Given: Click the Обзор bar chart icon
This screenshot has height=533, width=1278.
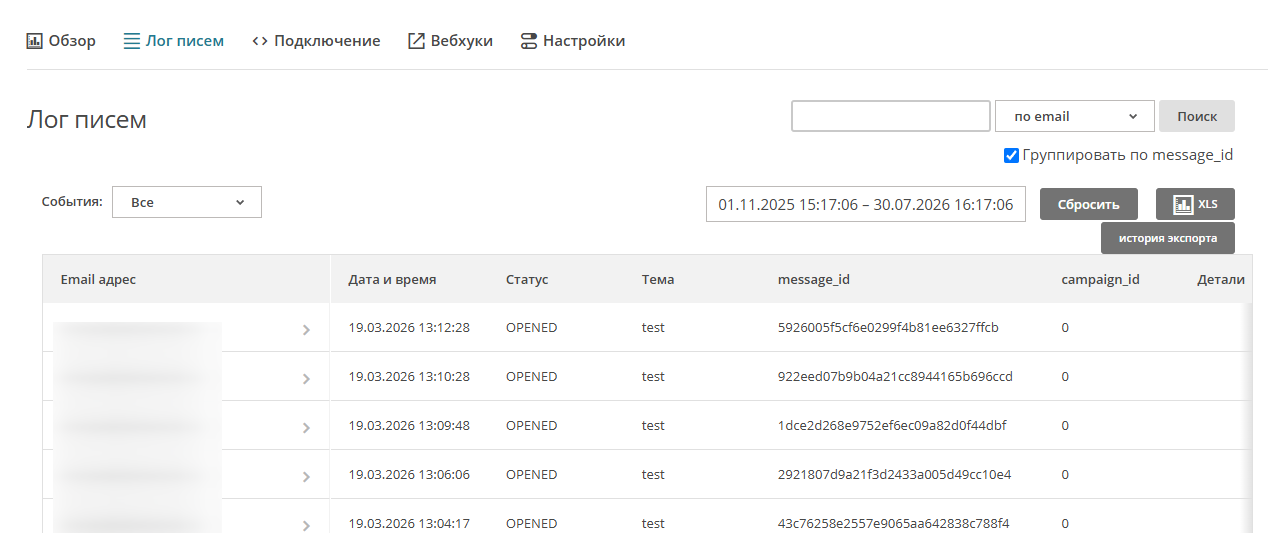Looking at the screenshot, I should point(34,41).
